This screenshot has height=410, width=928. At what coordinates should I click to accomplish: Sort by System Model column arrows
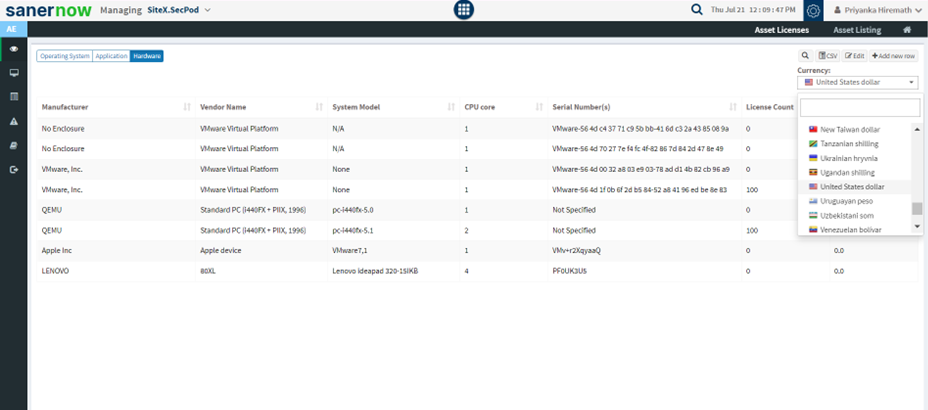click(452, 107)
